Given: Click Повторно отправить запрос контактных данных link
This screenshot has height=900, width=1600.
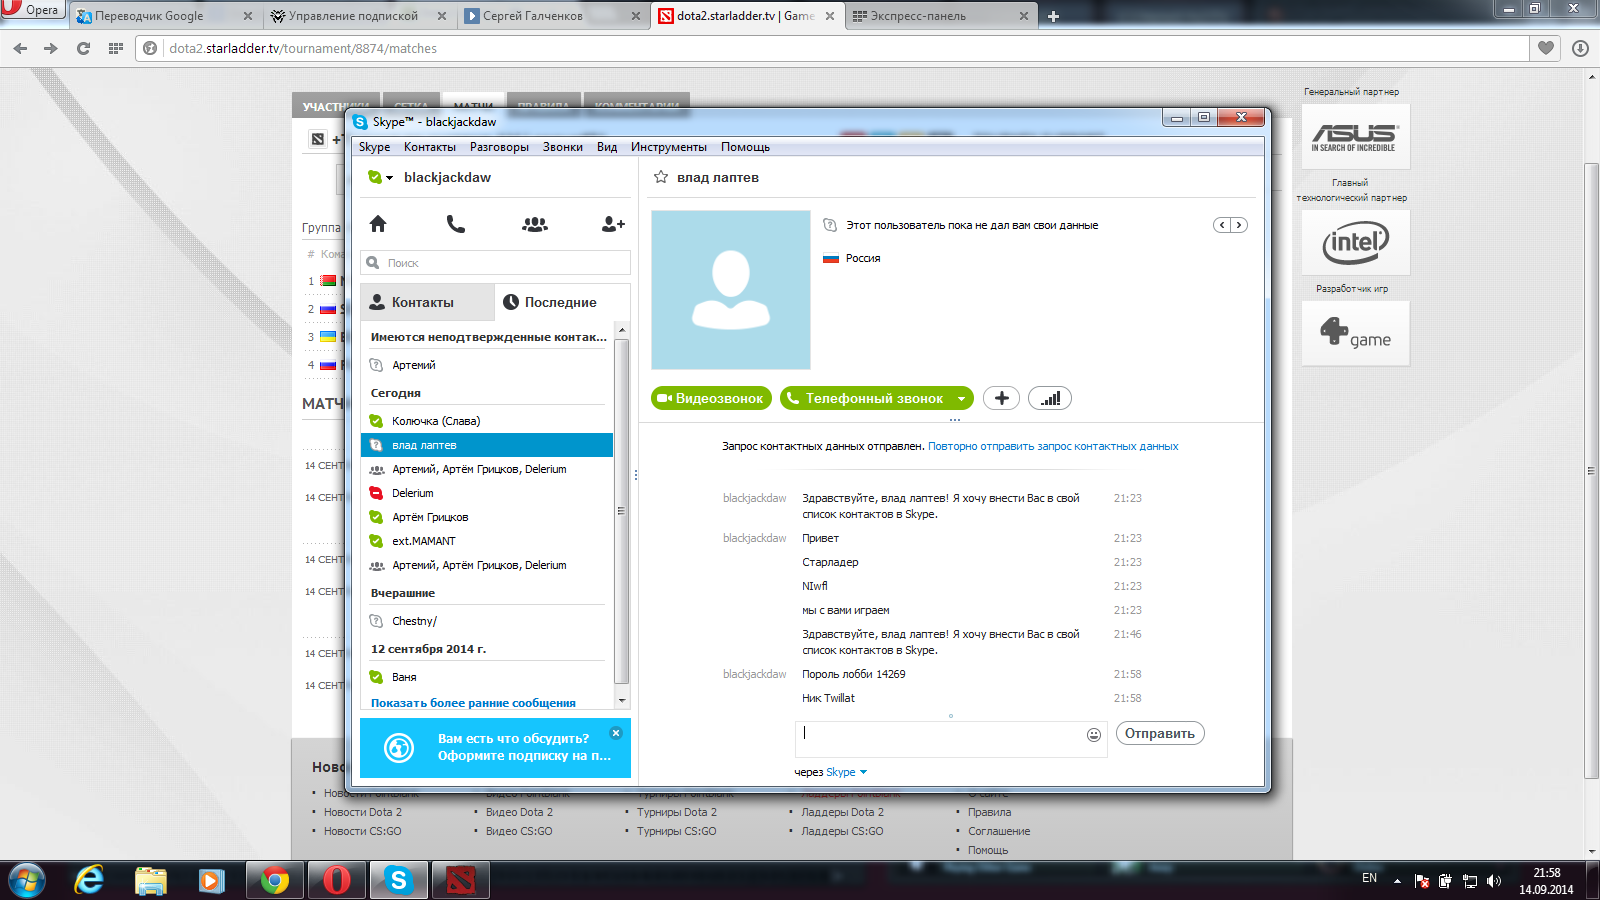Looking at the screenshot, I should pyautogui.click(x=1053, y=446).
